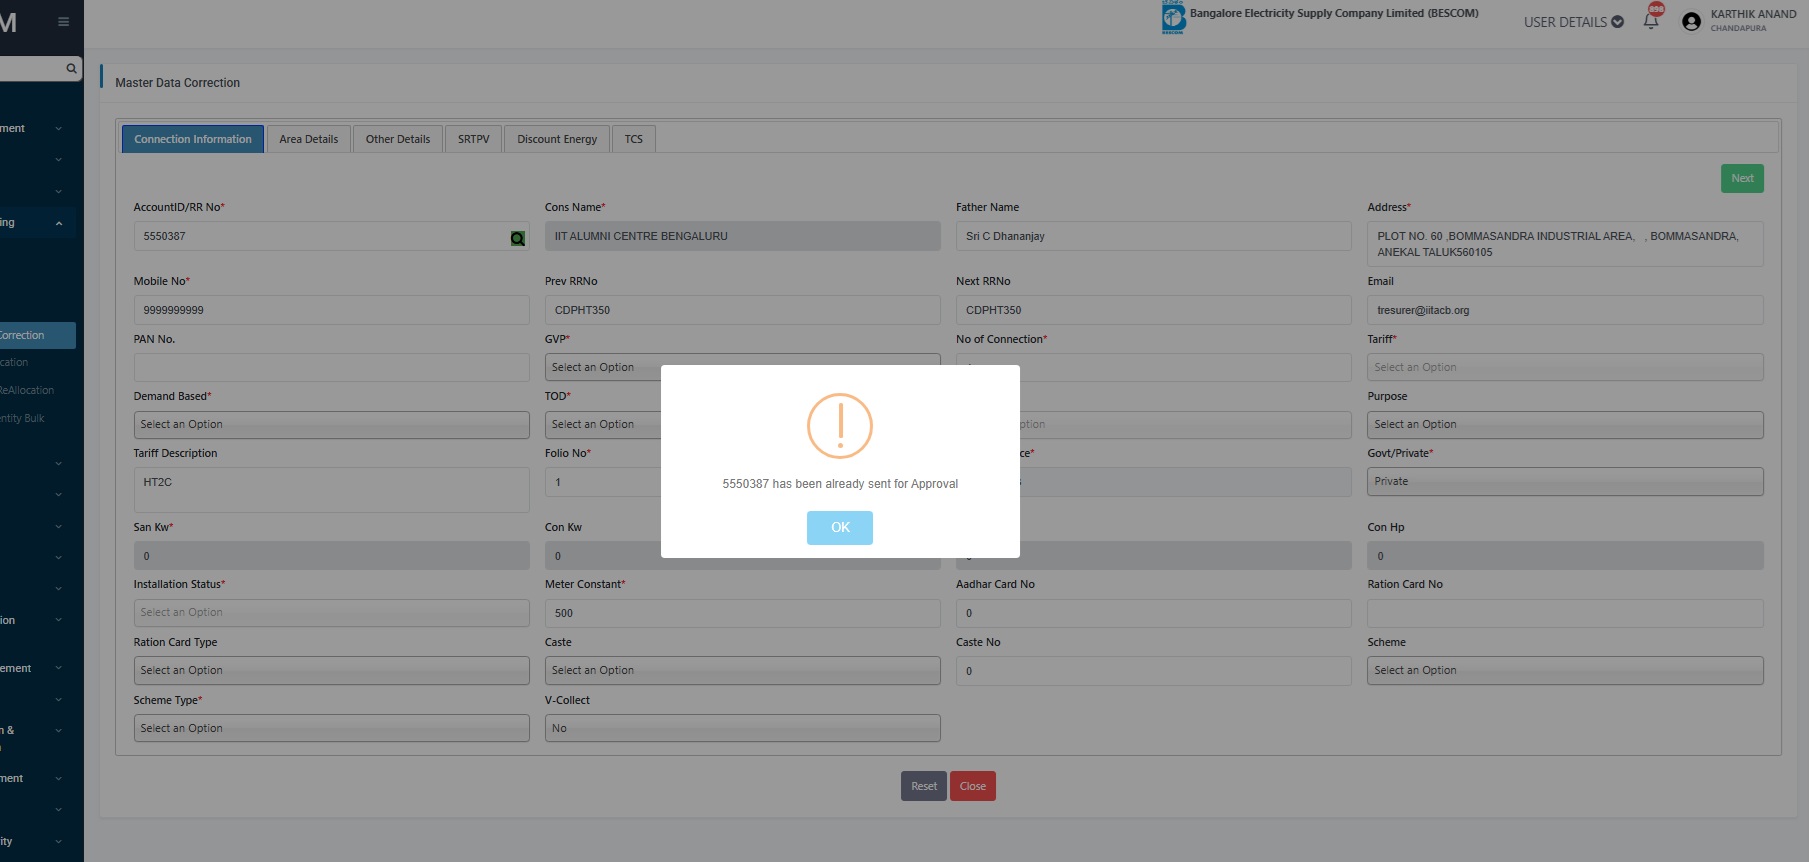Click the Con Hp input field
The height and width of the screenshot is (862, 1809).
[x=1564, y=556]
